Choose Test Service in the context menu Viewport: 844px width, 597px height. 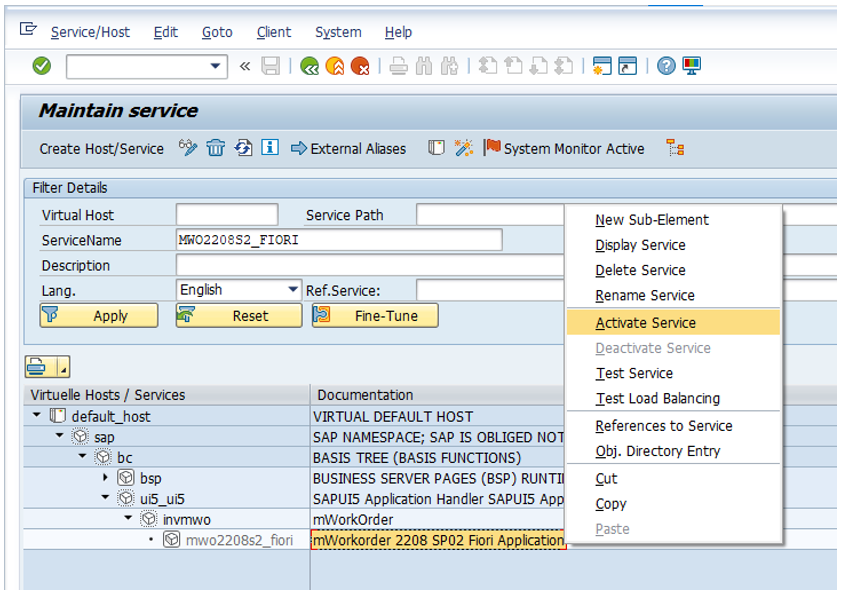point(634,373)
